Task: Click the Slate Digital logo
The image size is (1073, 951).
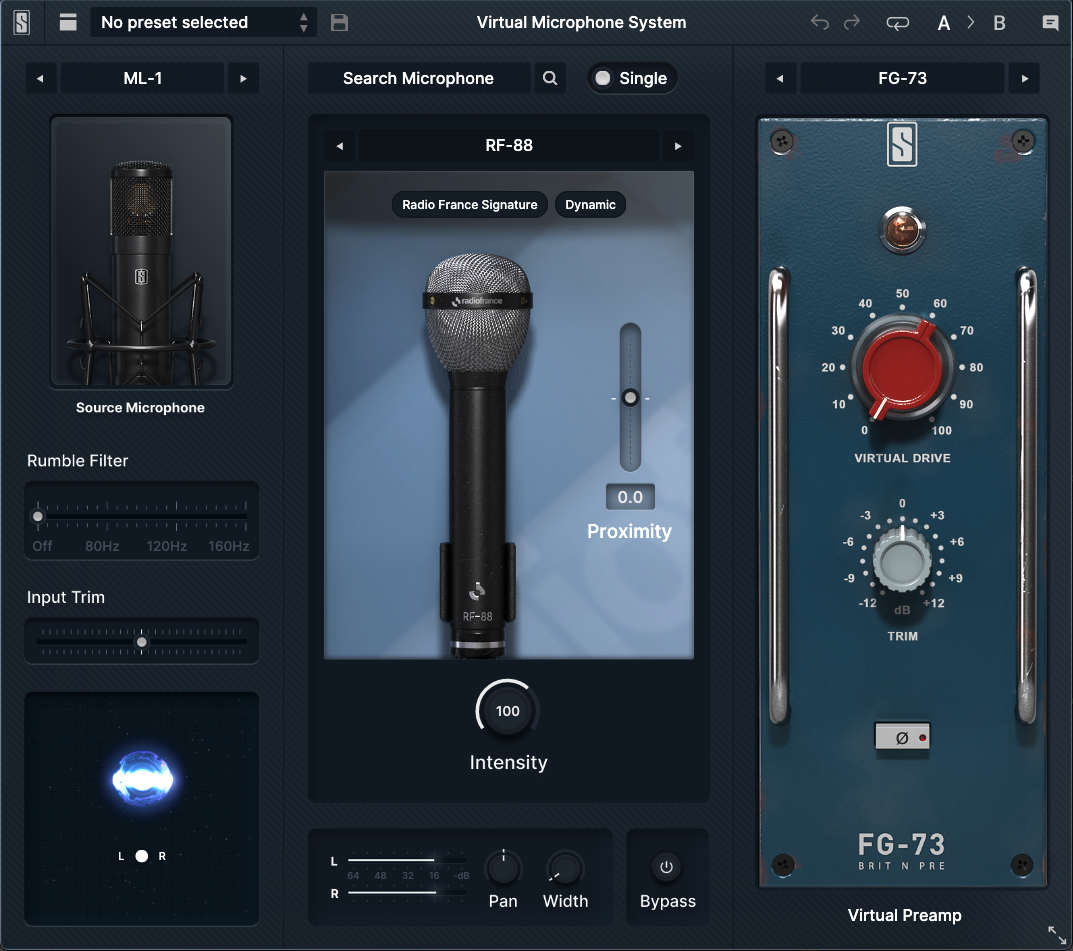Action: [21, 21]
